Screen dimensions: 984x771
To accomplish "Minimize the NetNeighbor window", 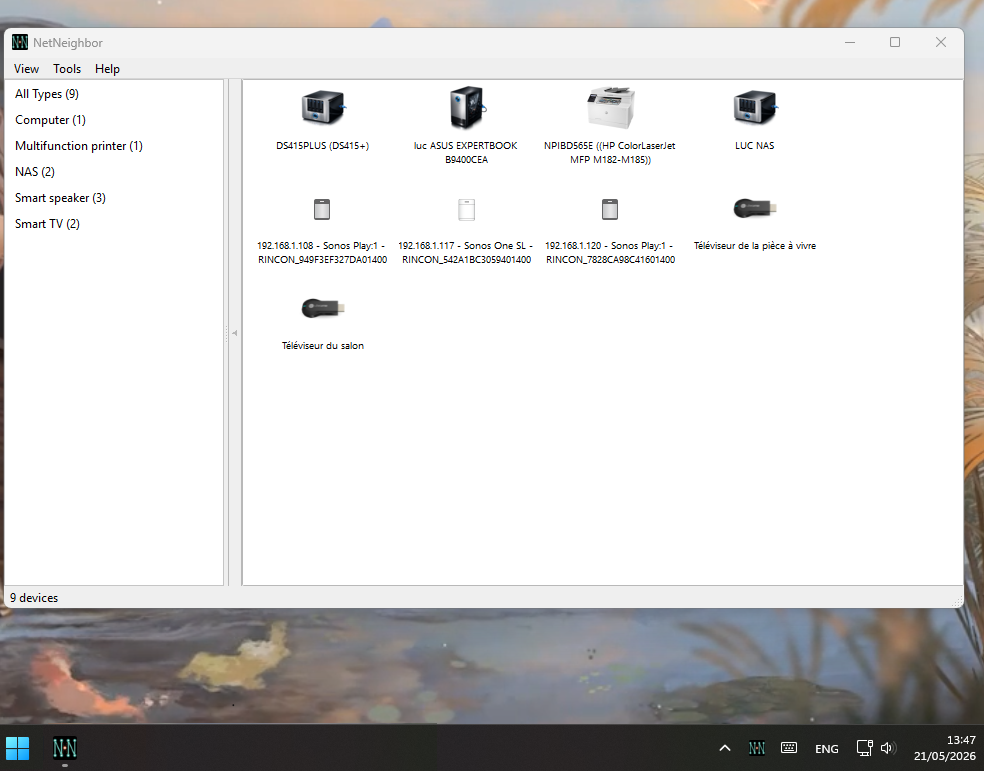I will pyautogui.click(x=850, y=42).
